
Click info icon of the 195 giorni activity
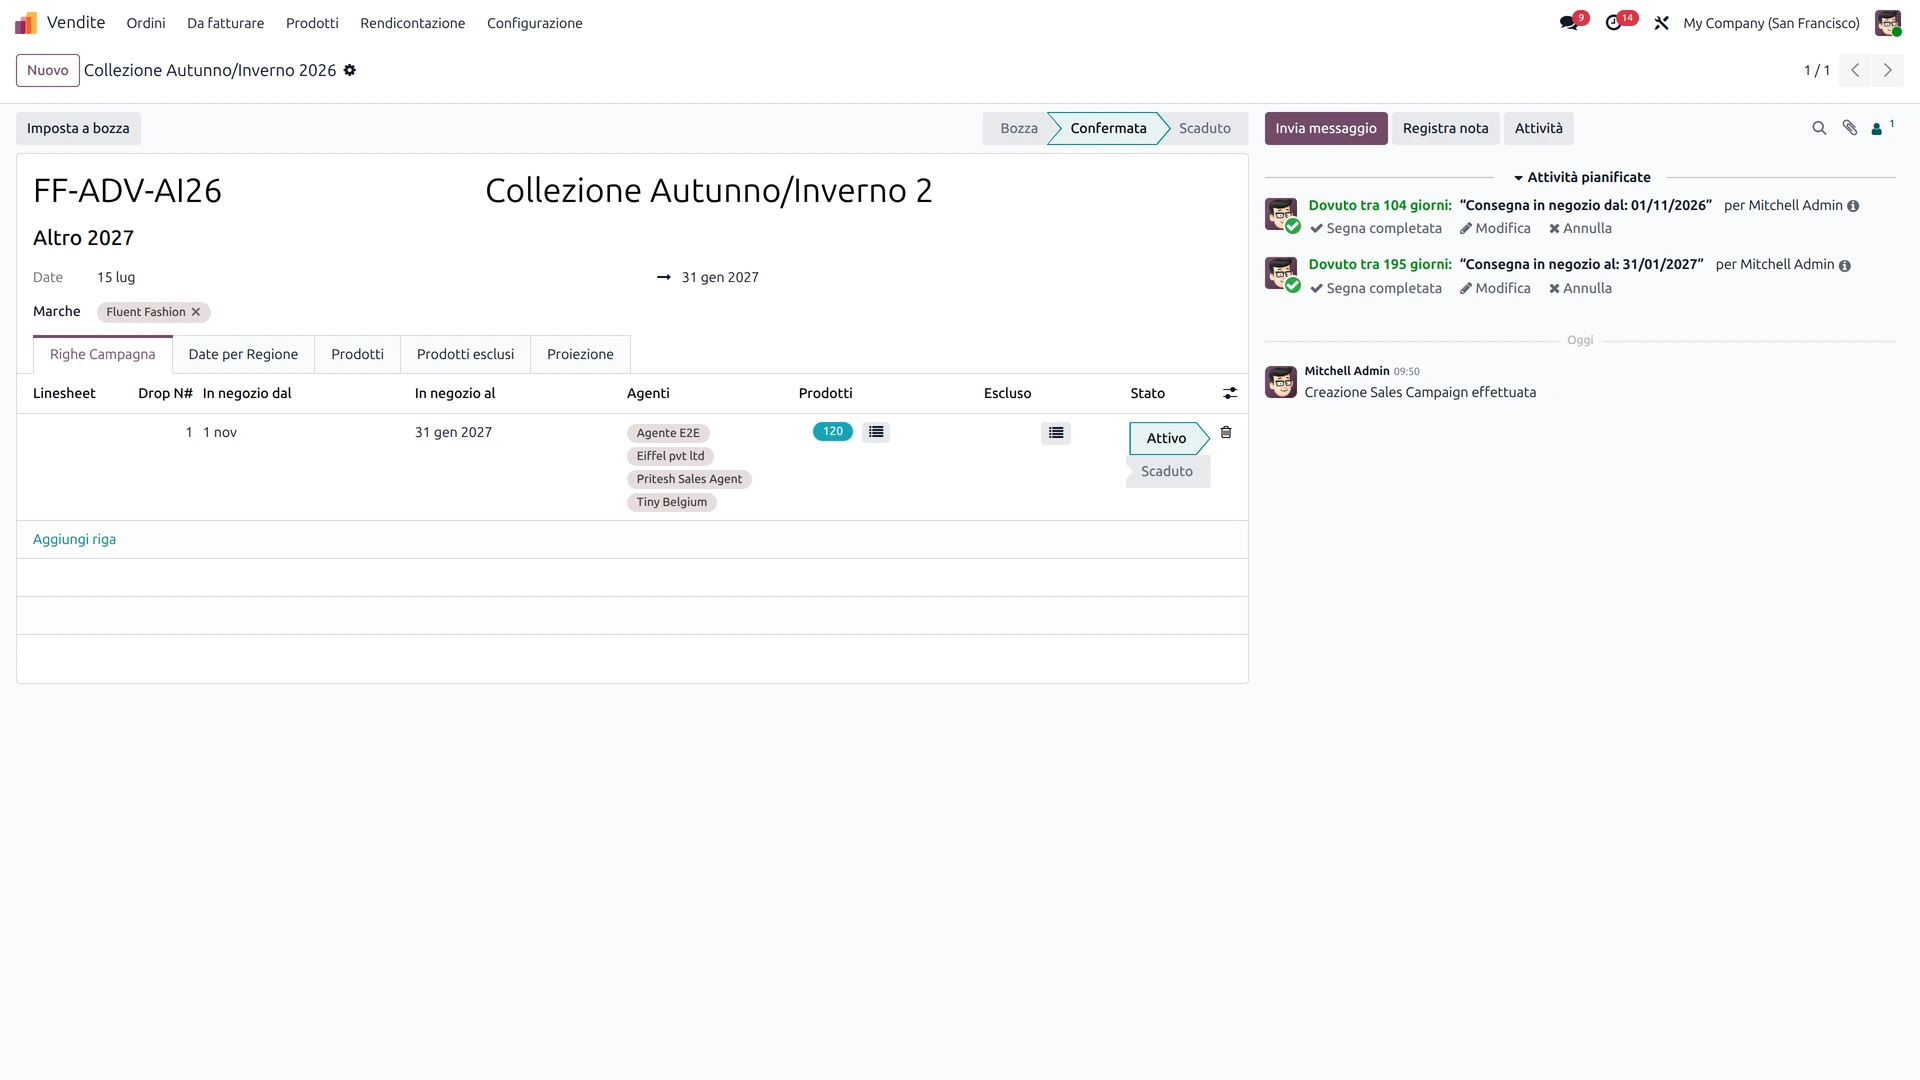(1845, 266)
